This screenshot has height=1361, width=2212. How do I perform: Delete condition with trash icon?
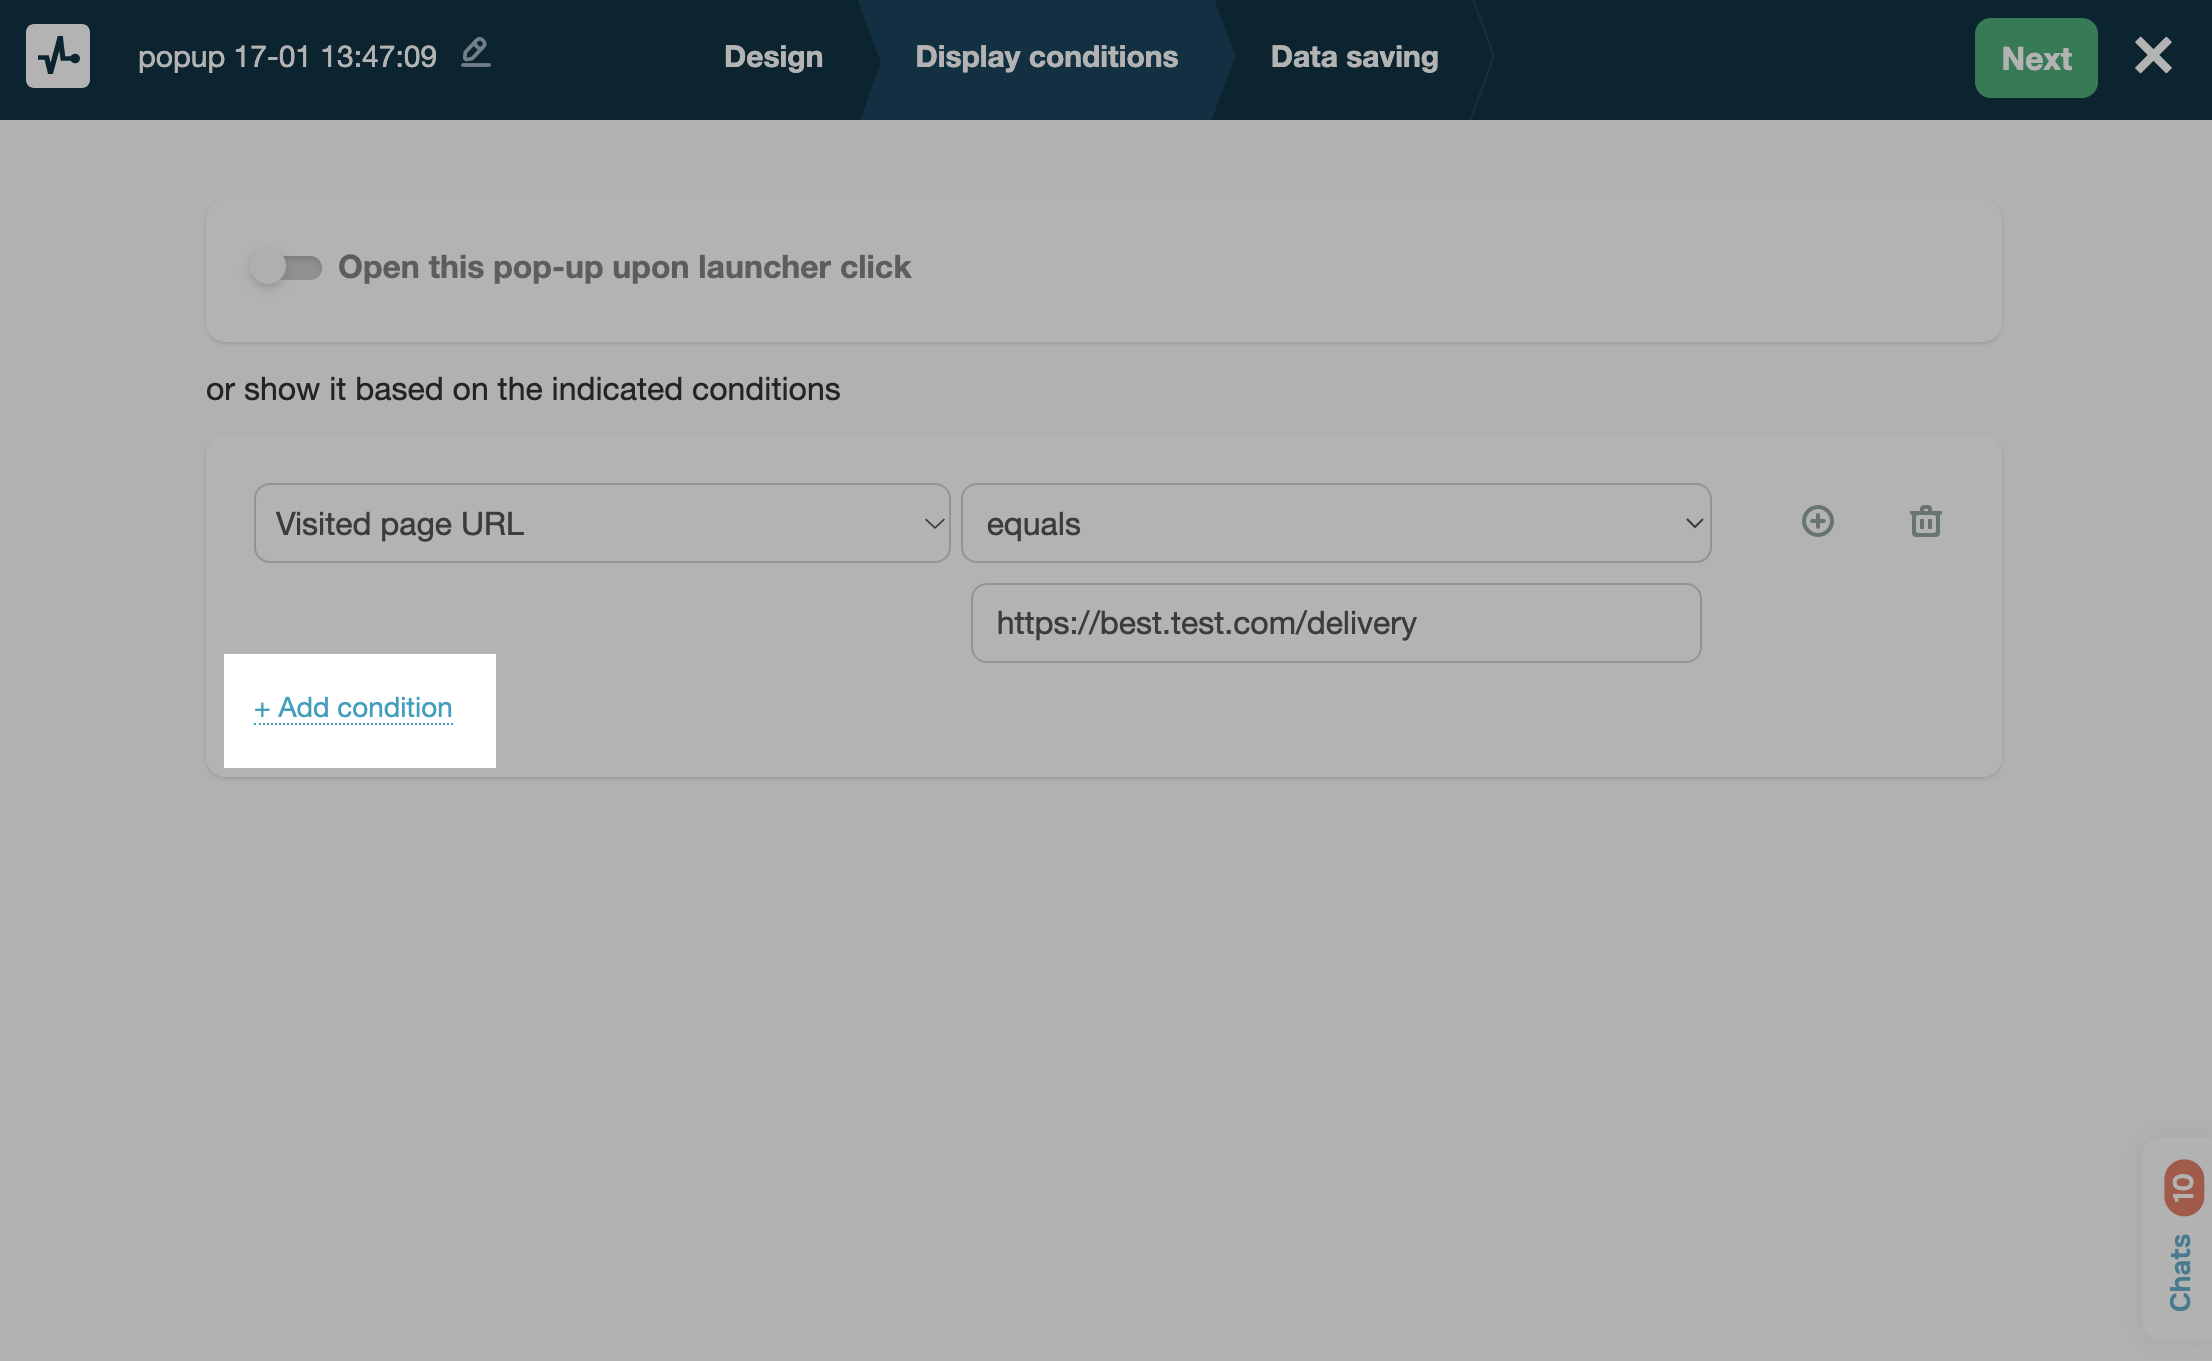(1925, 521)
